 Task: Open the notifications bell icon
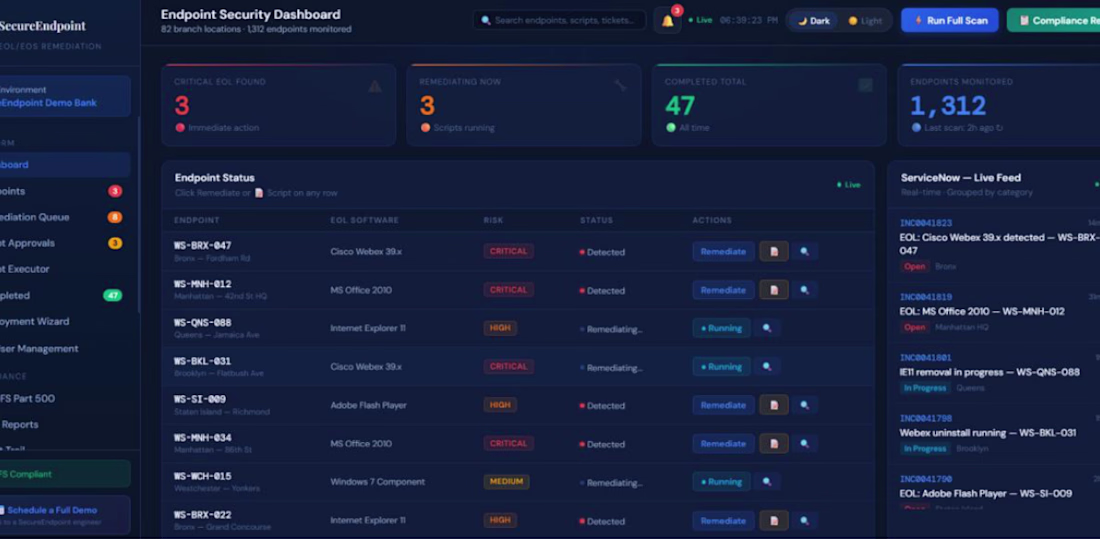[667, 20]
